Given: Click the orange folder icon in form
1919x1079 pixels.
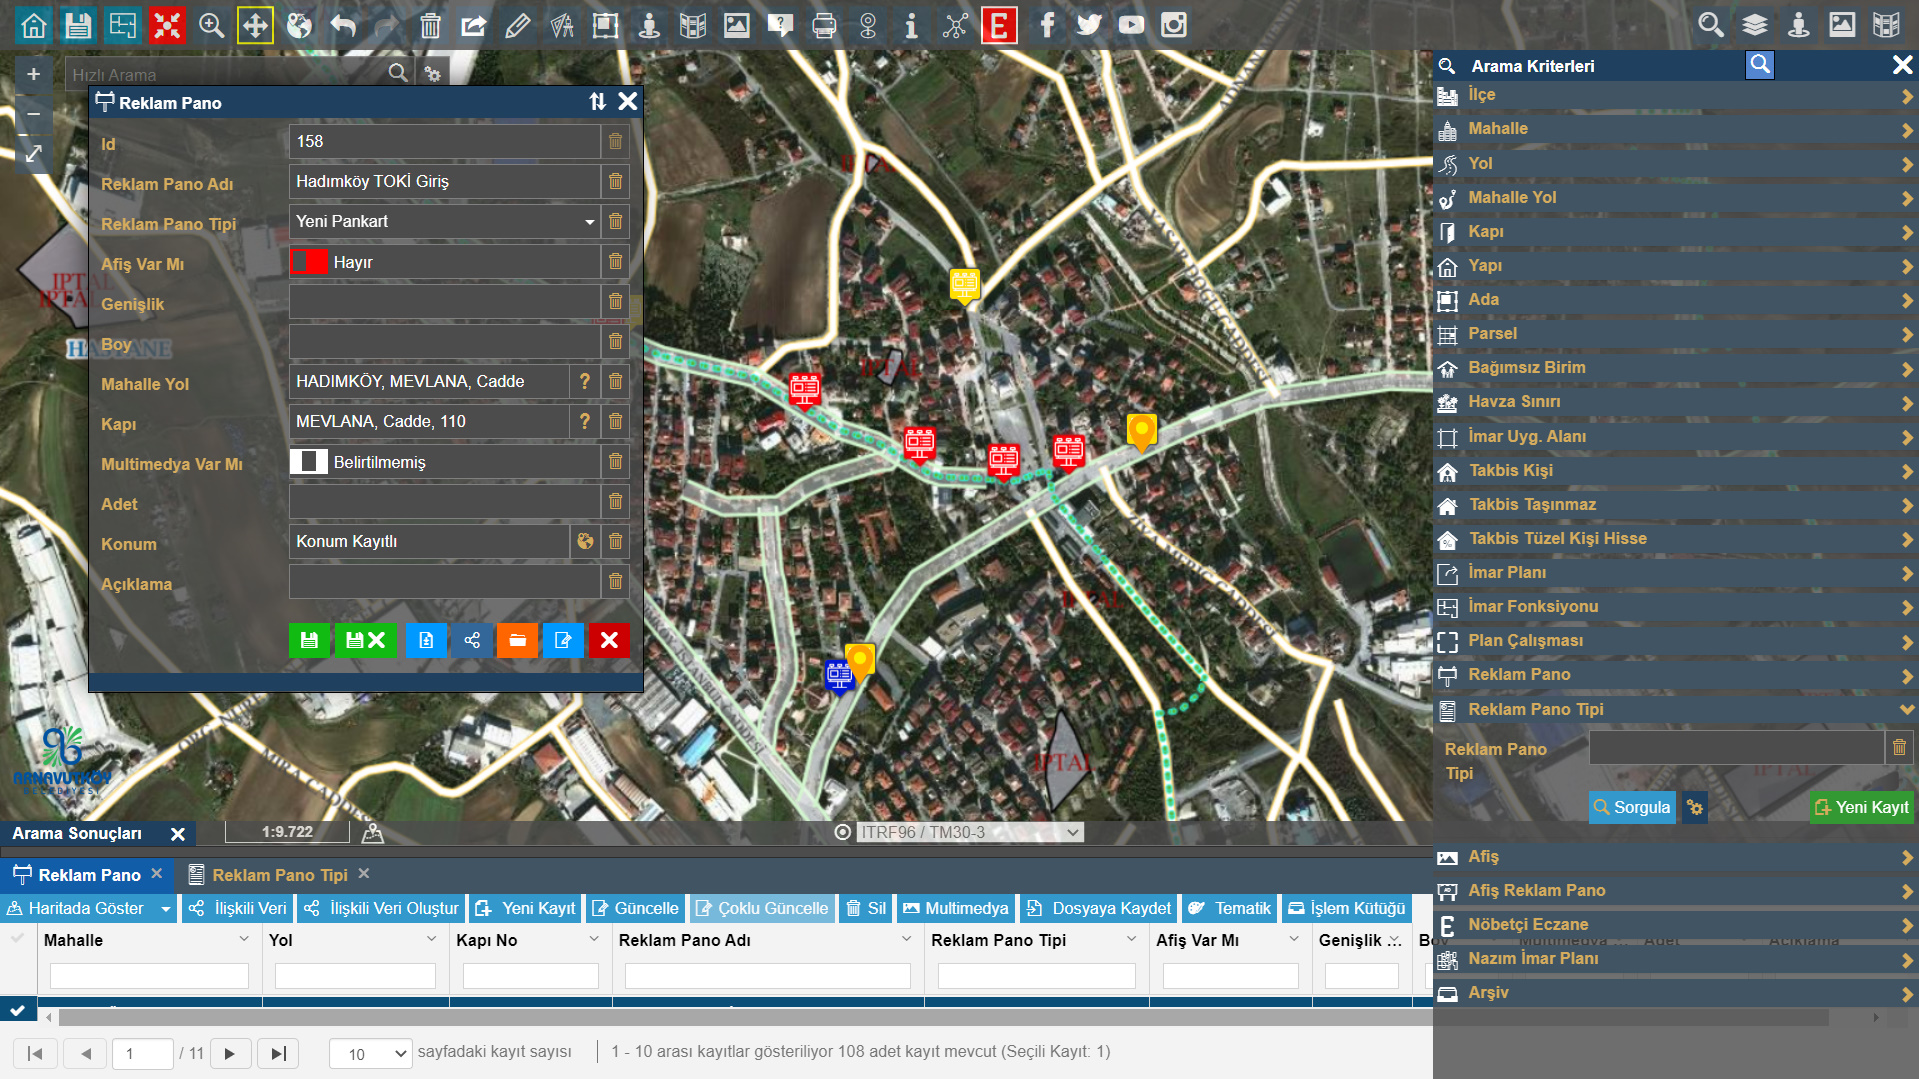Looking at the screenshot, I should tap(517, 640).
